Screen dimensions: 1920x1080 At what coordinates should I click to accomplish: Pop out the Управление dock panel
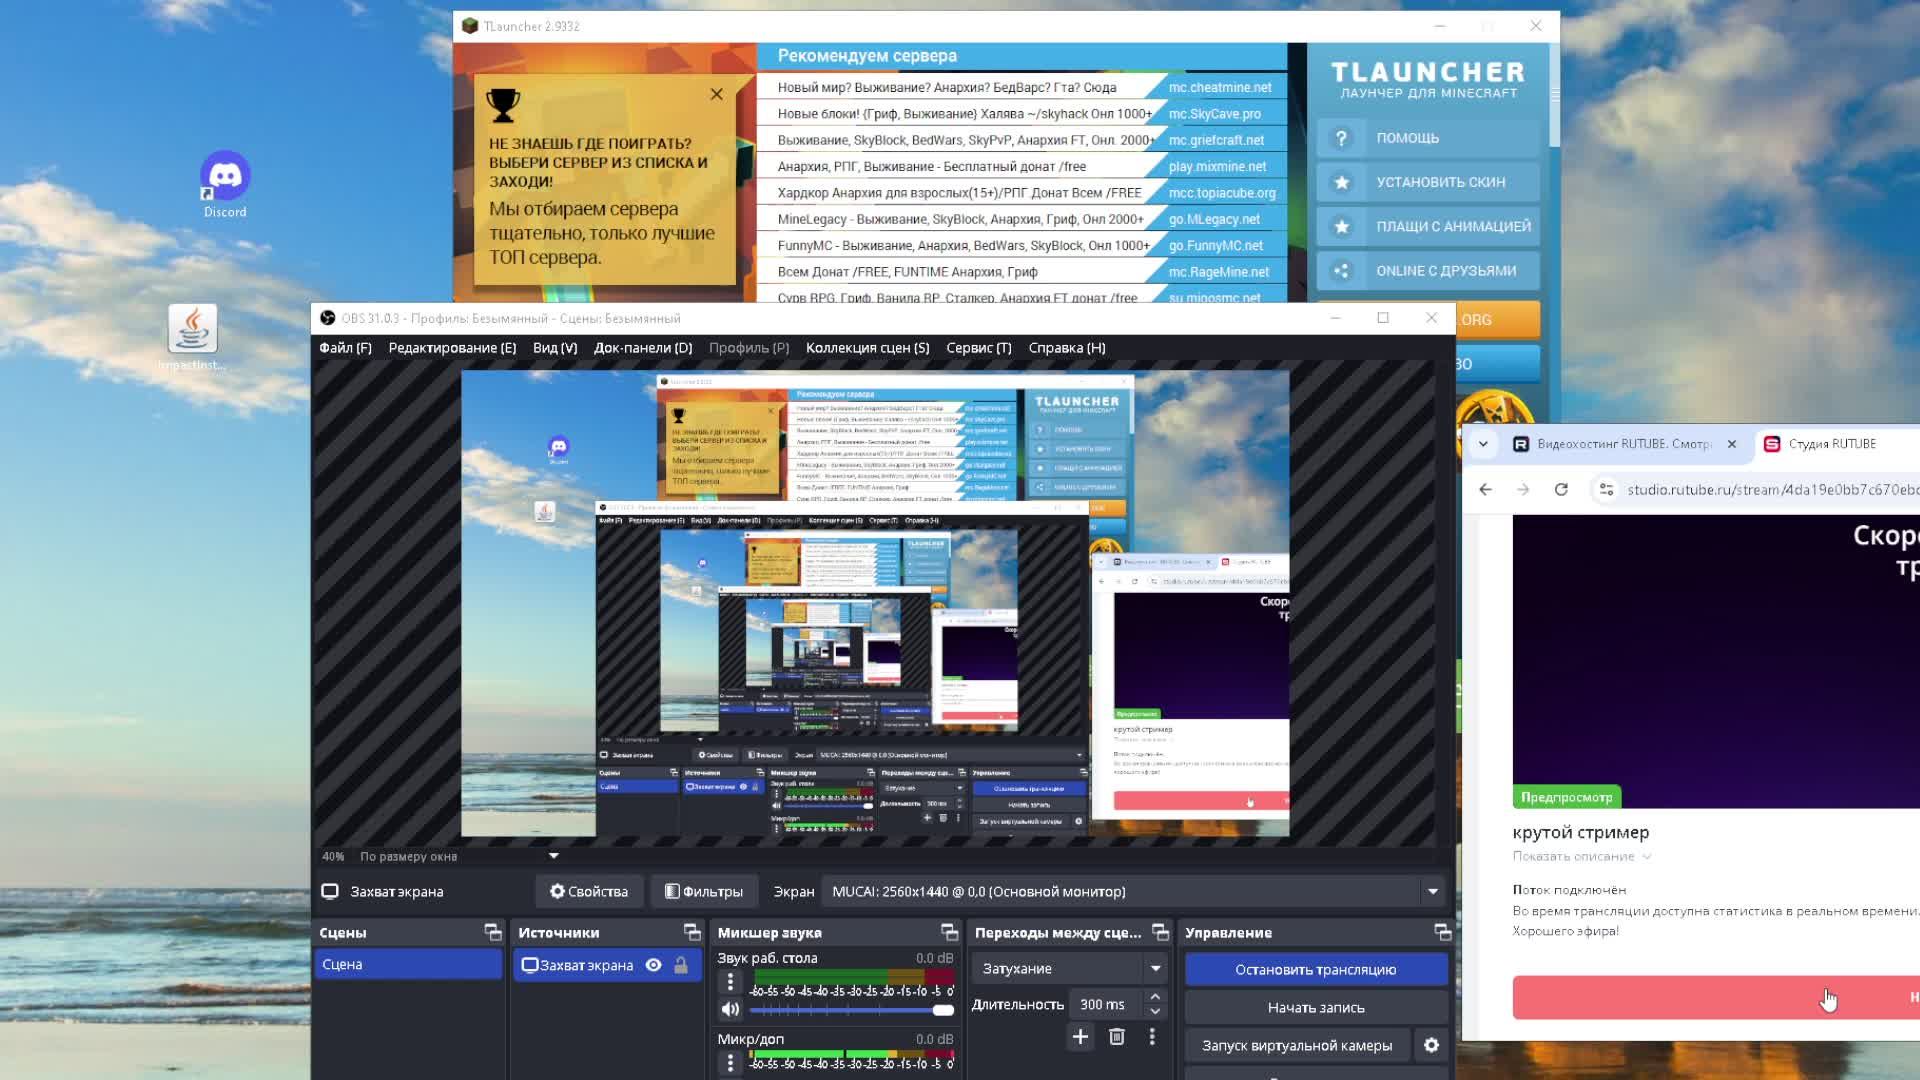pos(1442,932)
